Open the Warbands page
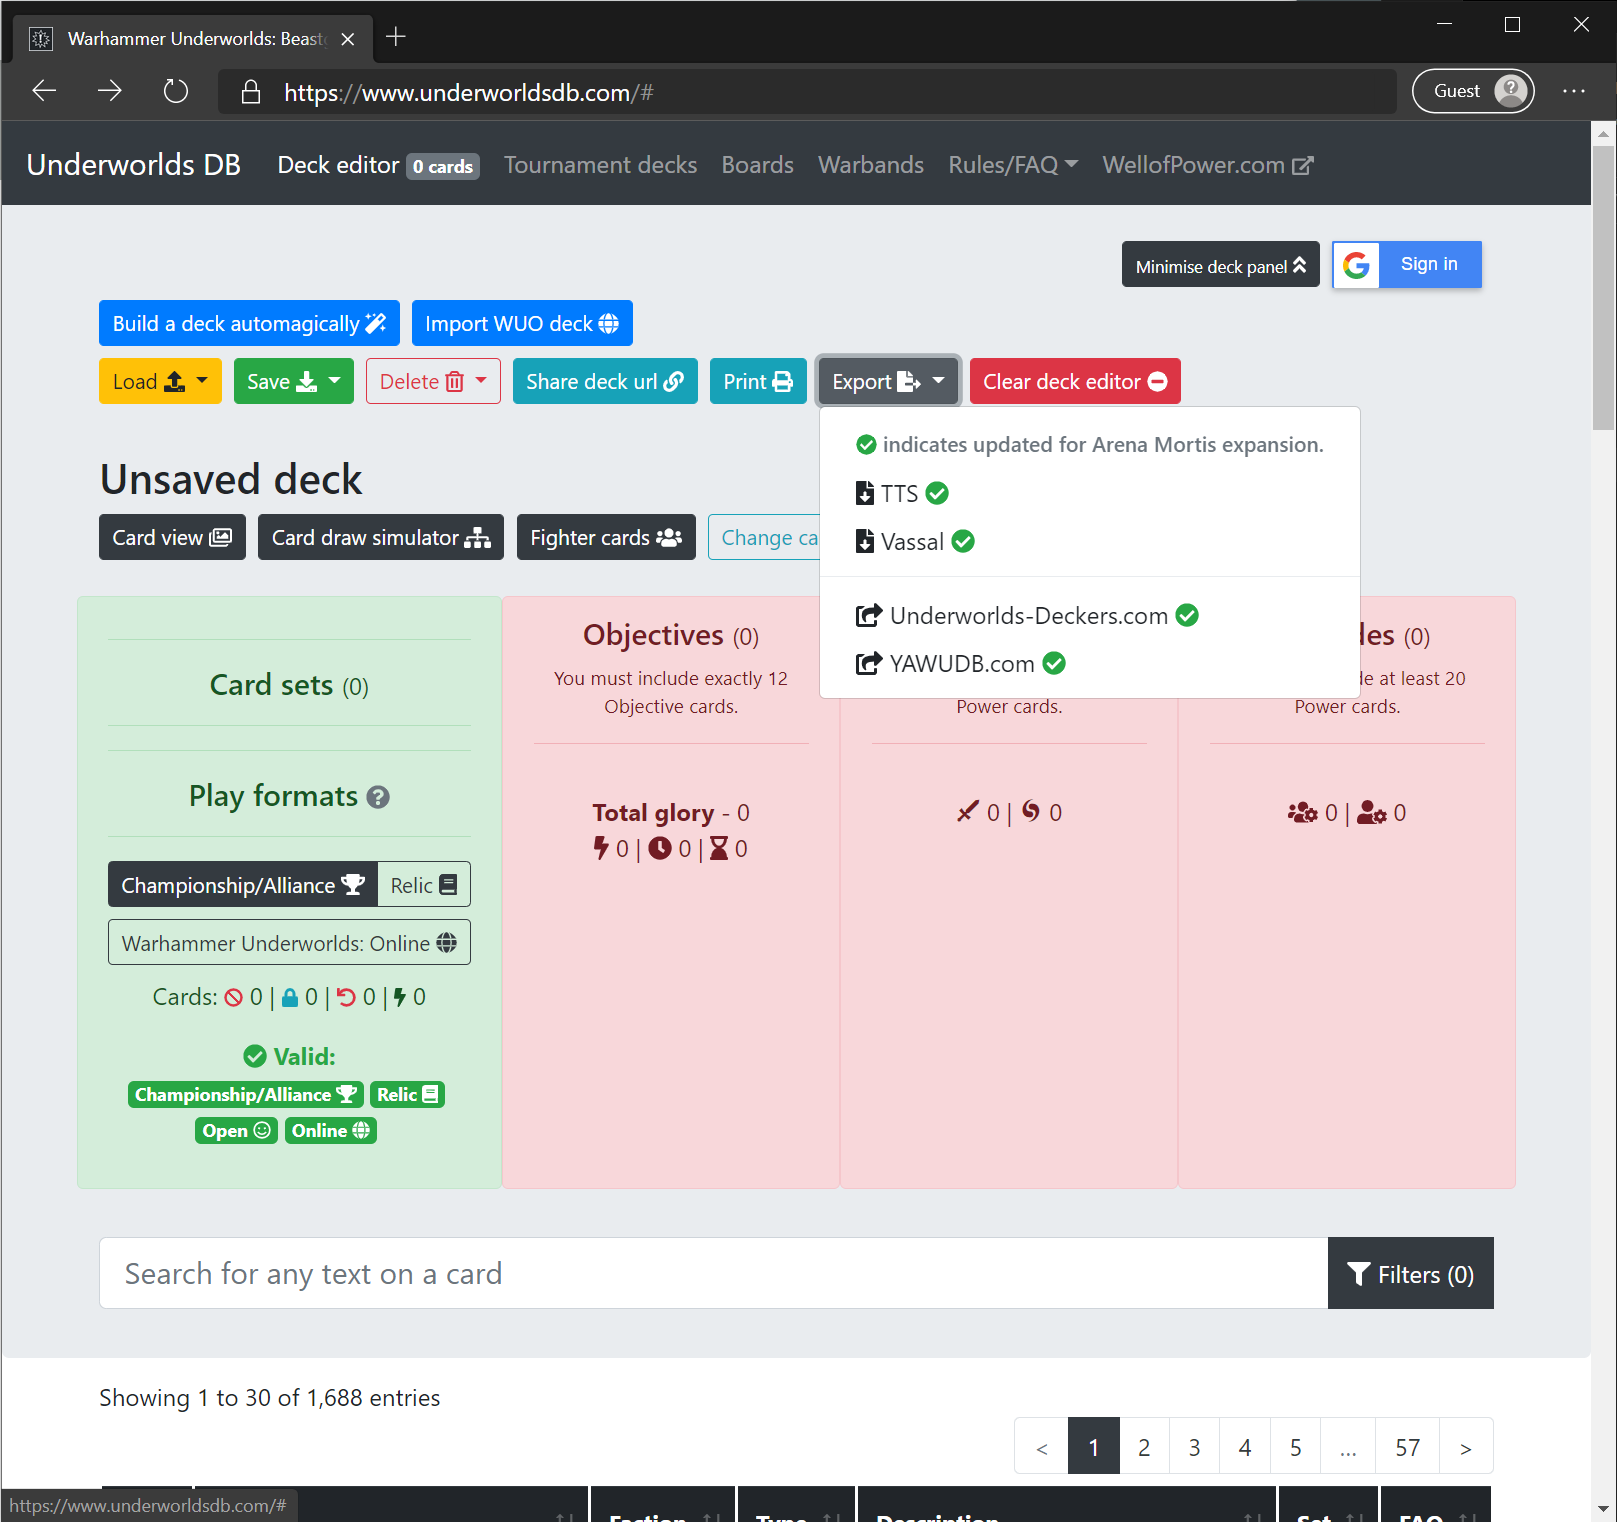Viewport: 1617px width, 1522px height. coord(871,165)
